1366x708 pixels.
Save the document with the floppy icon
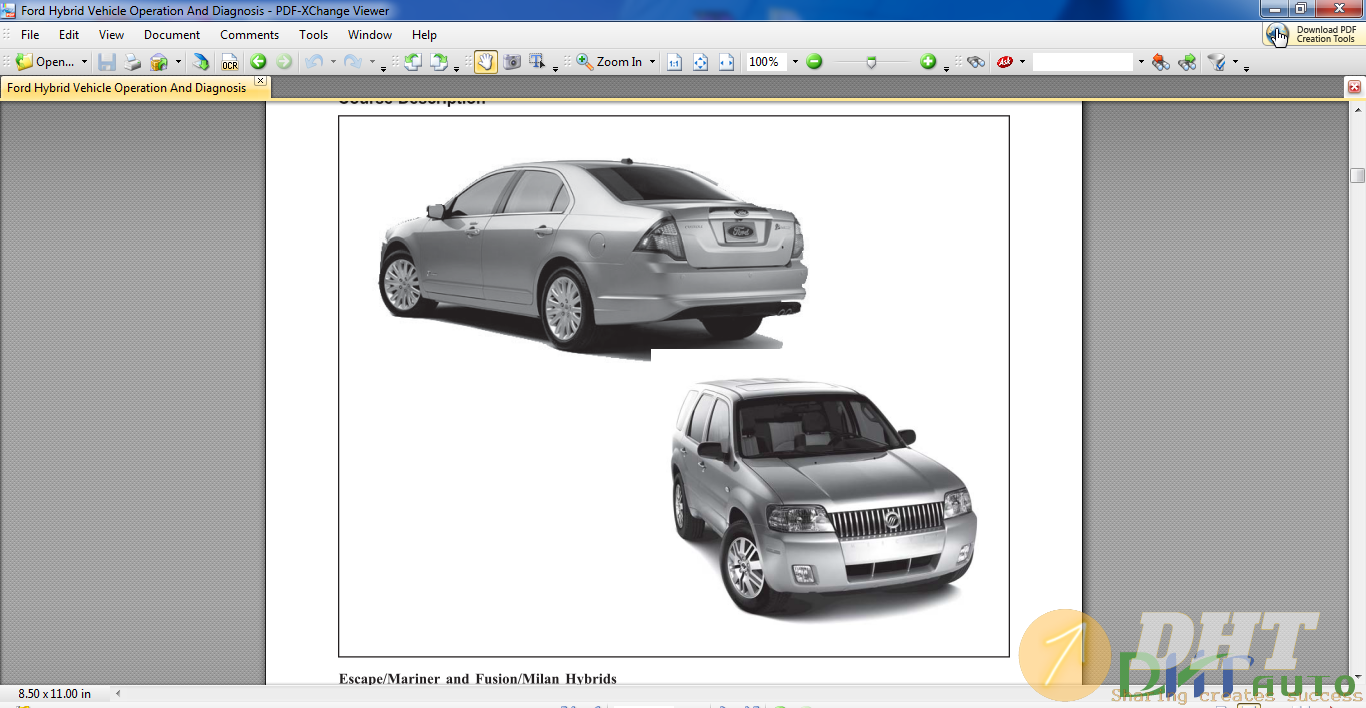coord(107,62)
